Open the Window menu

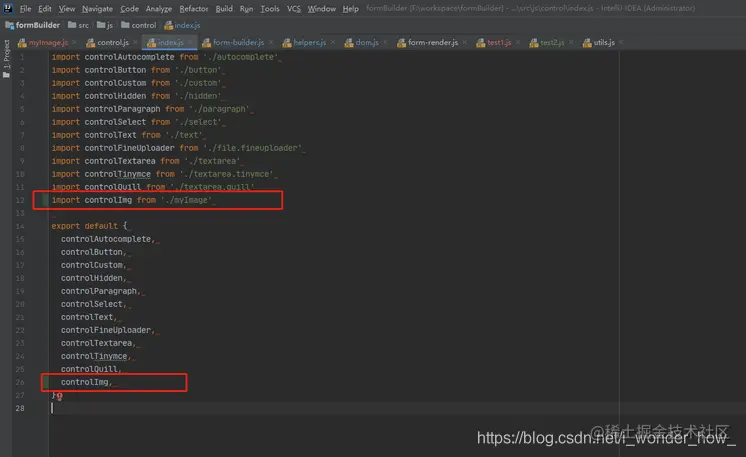click(x=321, y=9)
